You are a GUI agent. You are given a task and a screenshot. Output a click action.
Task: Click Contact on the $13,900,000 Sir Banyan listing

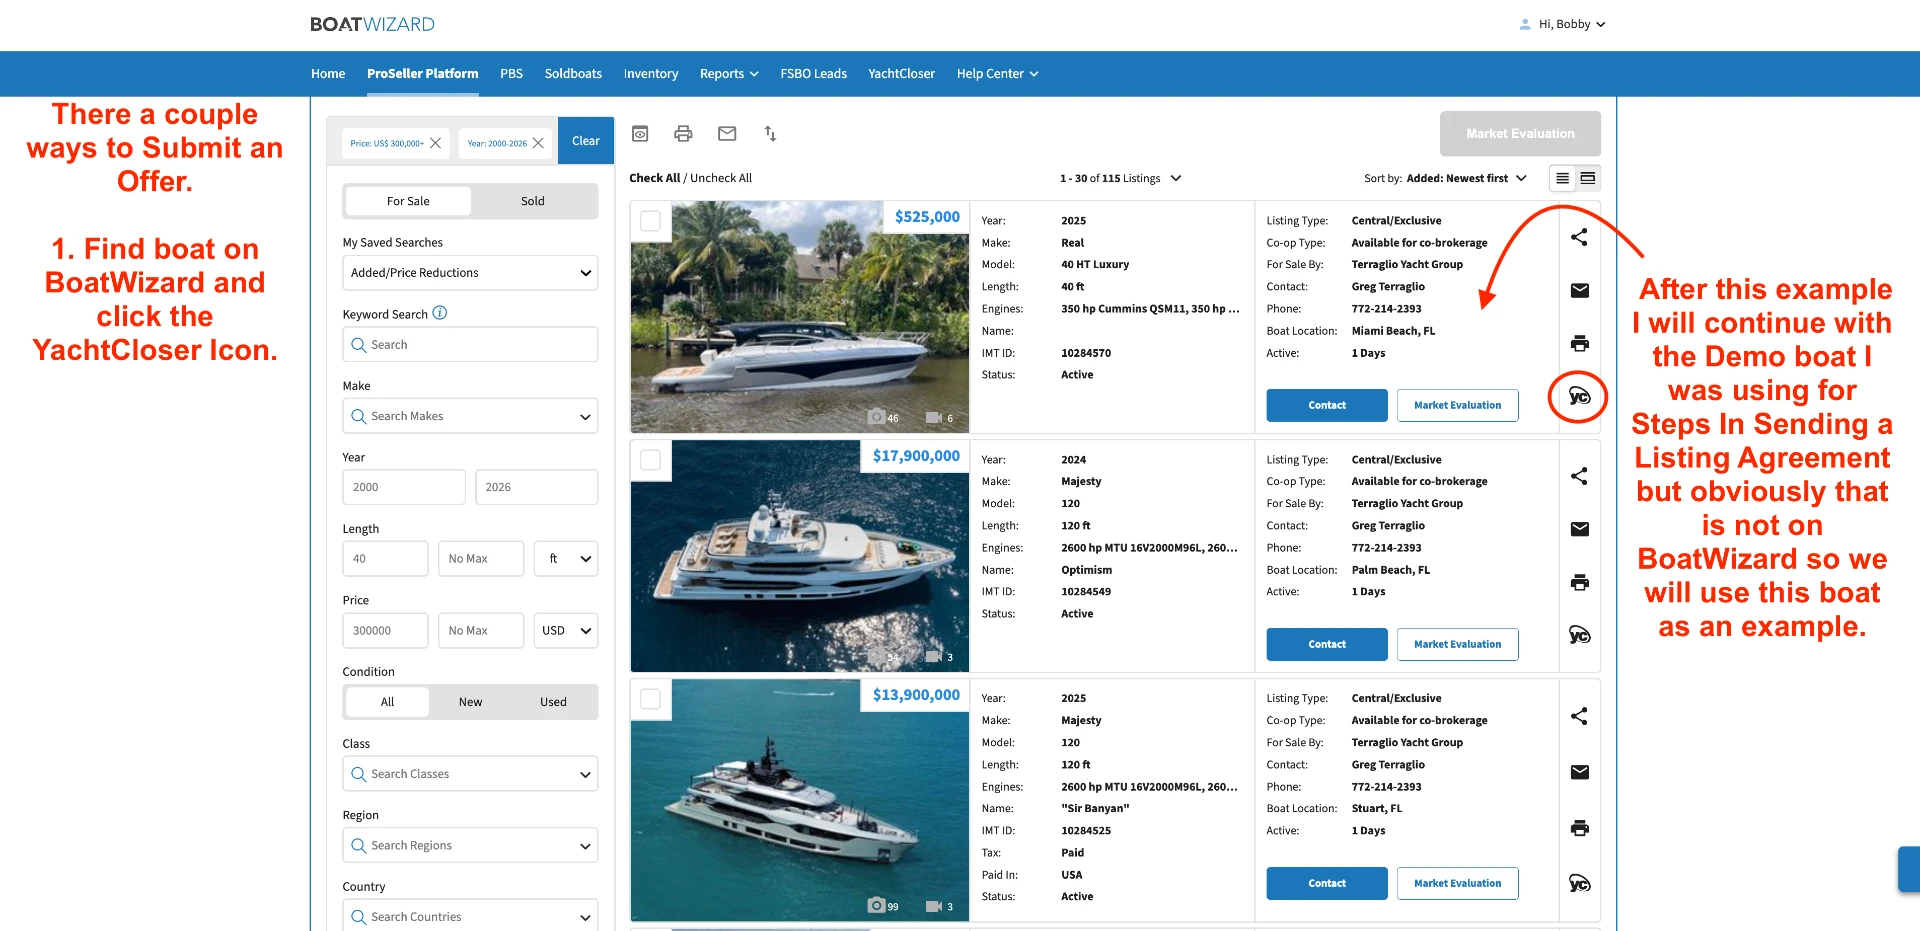pyautogui.click(x=1327, y=883)
